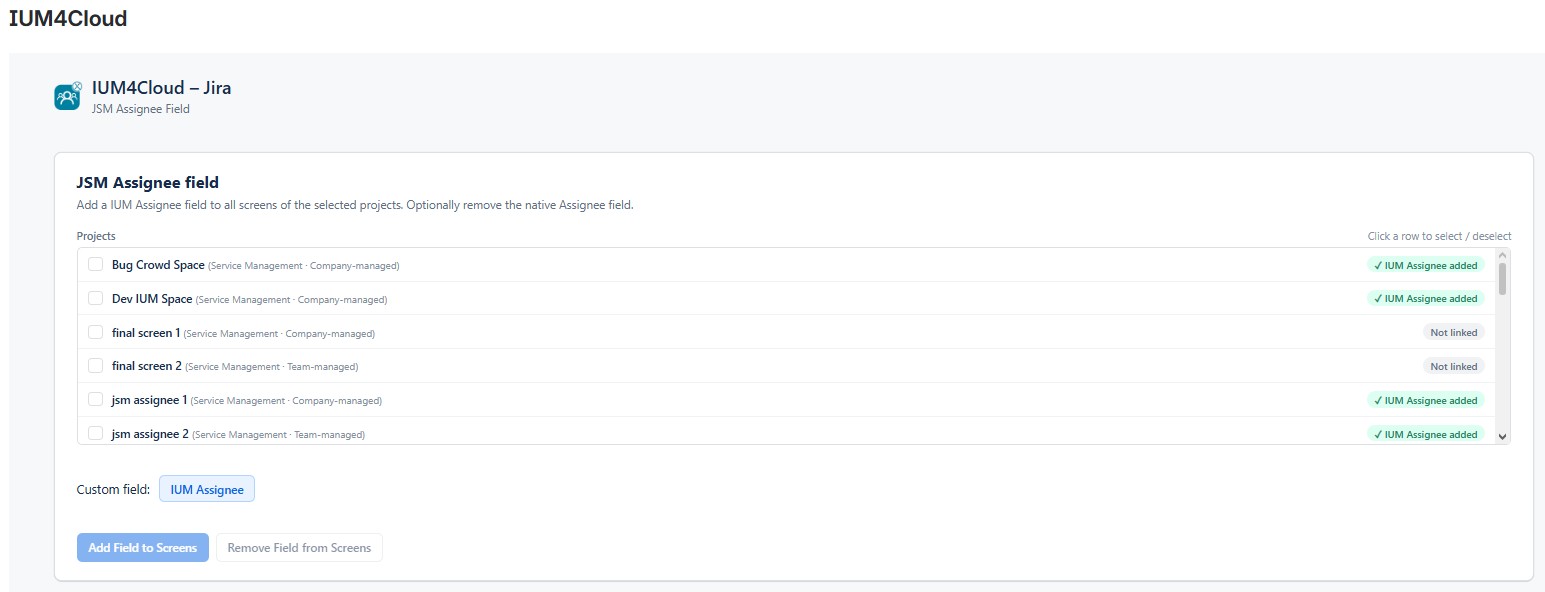Click the IUM Assignee custom field chip
This screenshot has height=592, width=1545.
[207, 489]
